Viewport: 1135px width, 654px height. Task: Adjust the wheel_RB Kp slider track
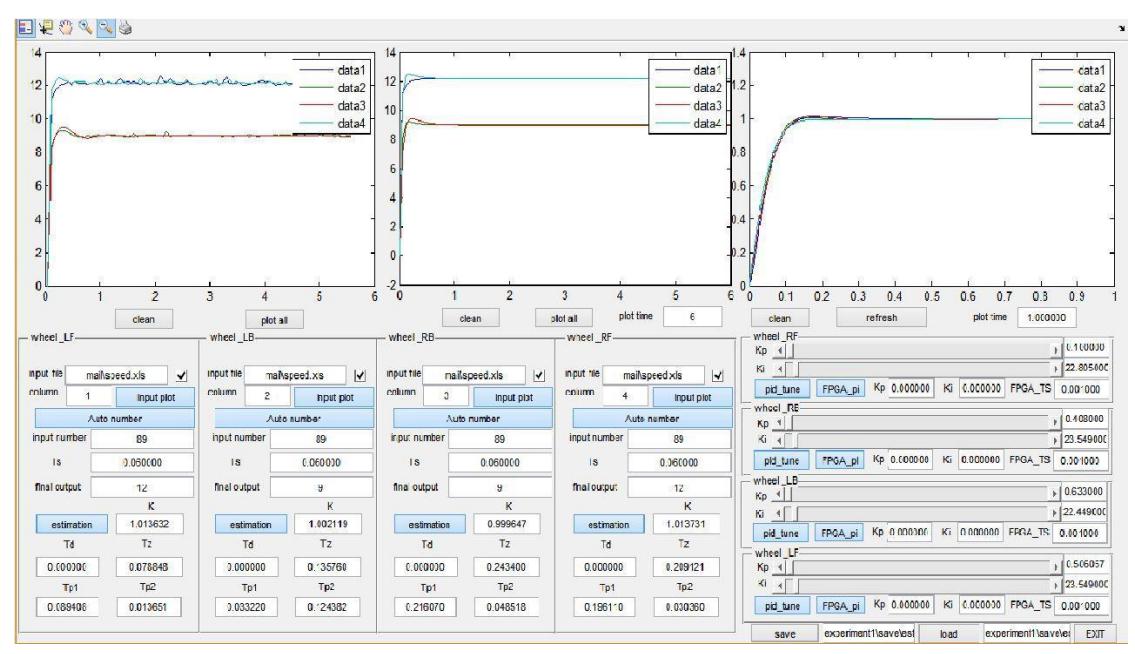918,422
